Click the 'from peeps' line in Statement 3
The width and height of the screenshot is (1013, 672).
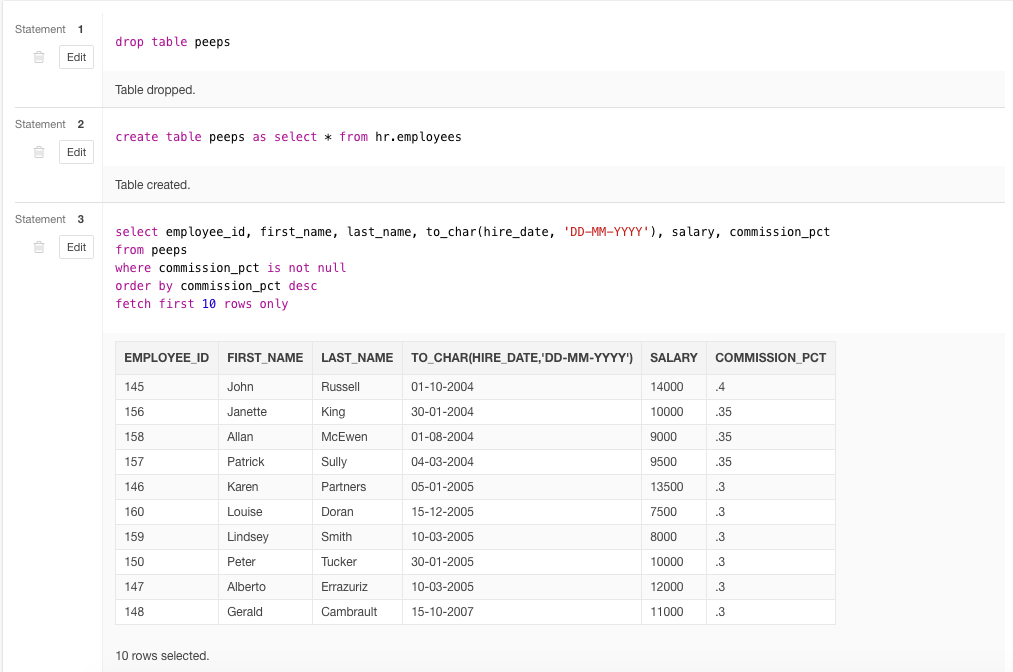[151, 249]
